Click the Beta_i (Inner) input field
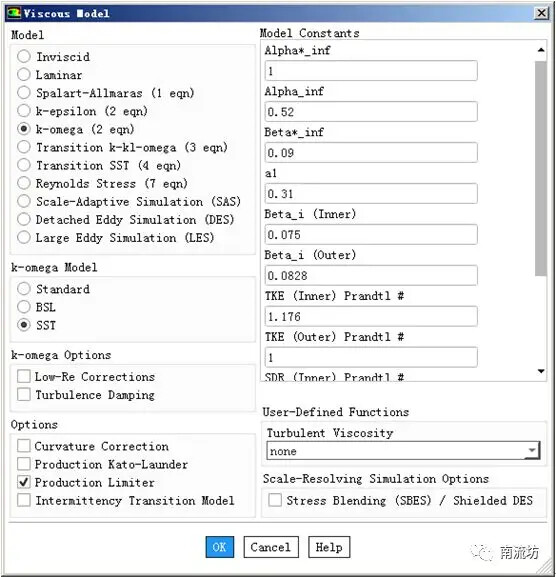 (371, 235)
